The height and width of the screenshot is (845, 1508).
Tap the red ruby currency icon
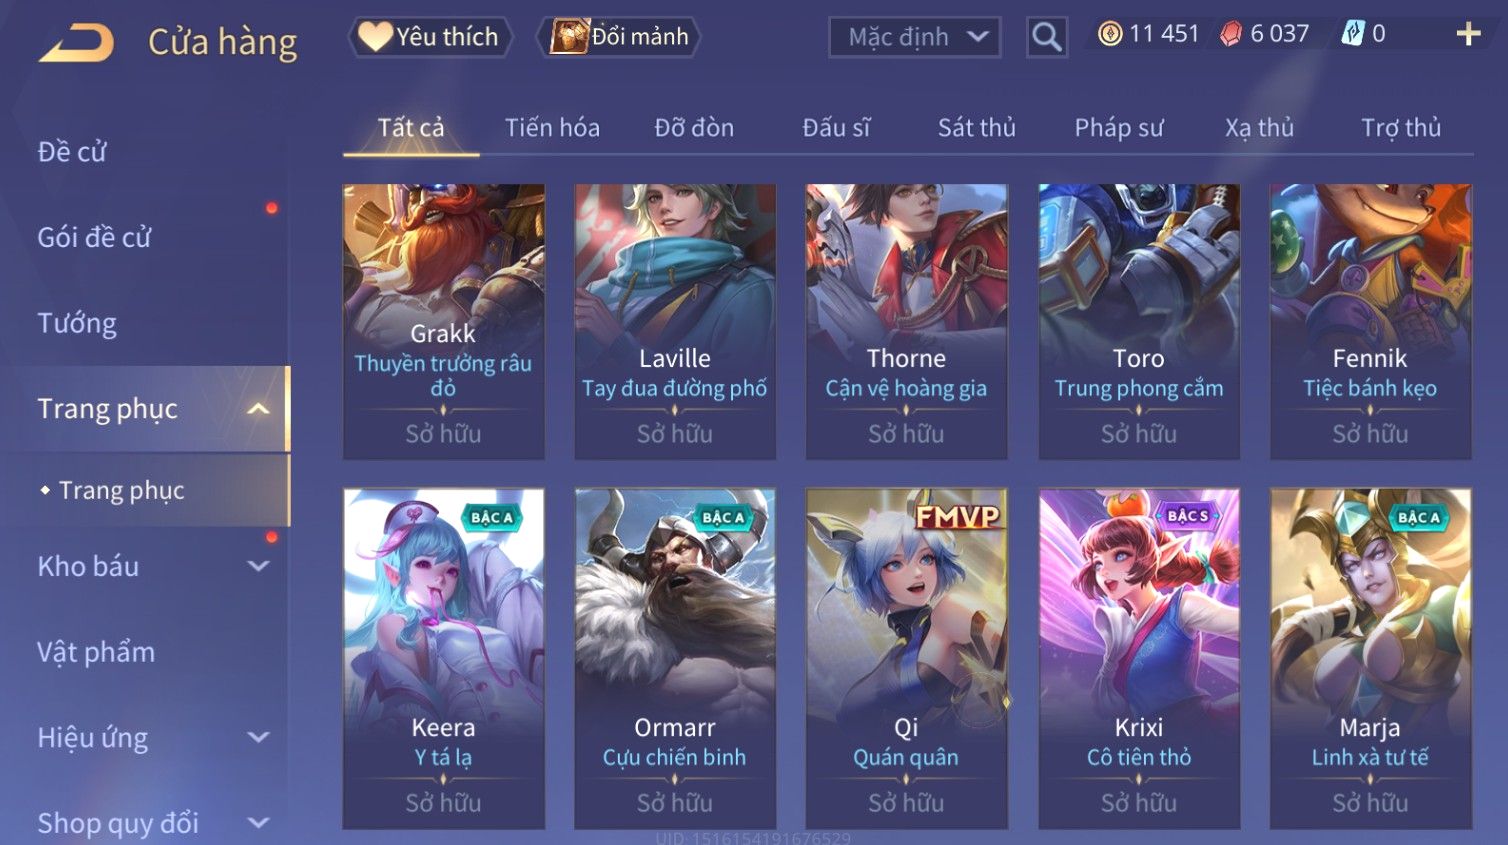click(x=1231, y=34)
